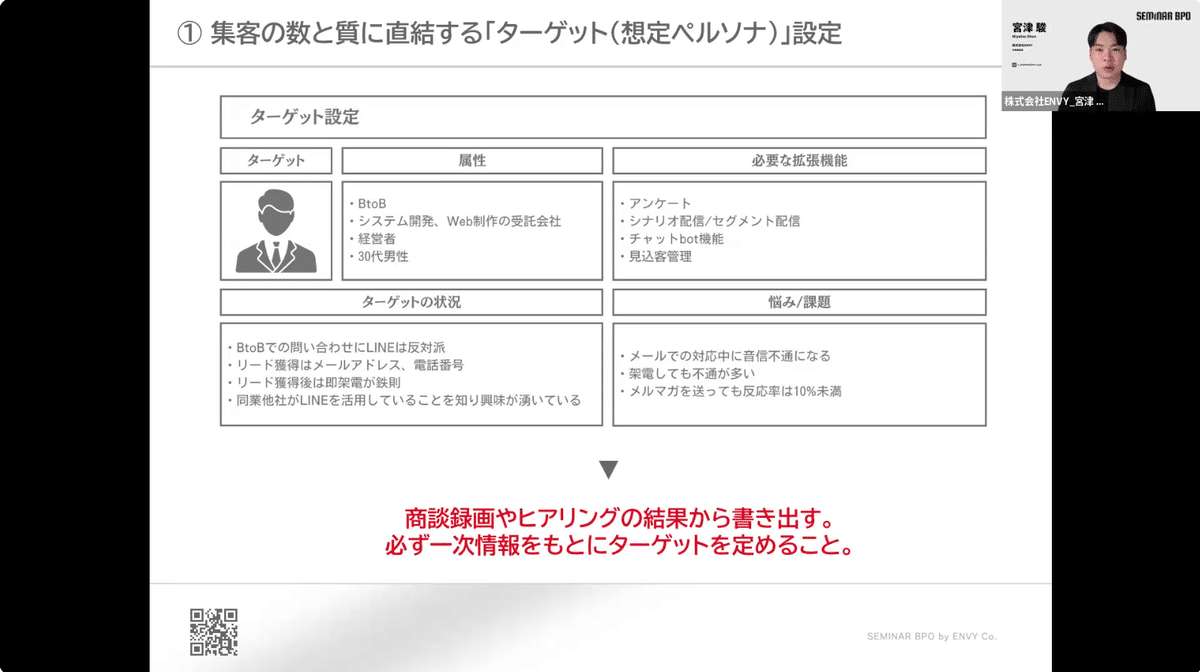
Task: Click the メルマガを送っても反応率は10%未満 line
Action: click(x=730, y=391)
